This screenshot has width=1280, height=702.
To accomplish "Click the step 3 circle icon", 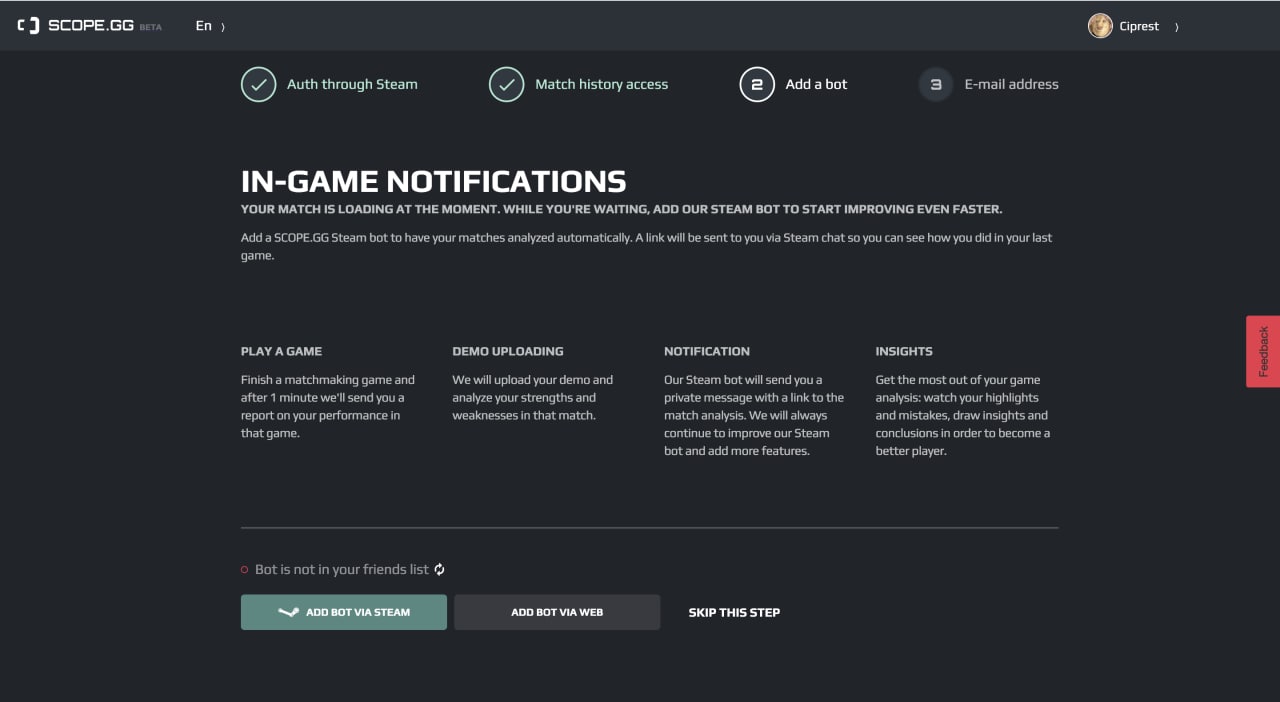I will pos(936,85).
